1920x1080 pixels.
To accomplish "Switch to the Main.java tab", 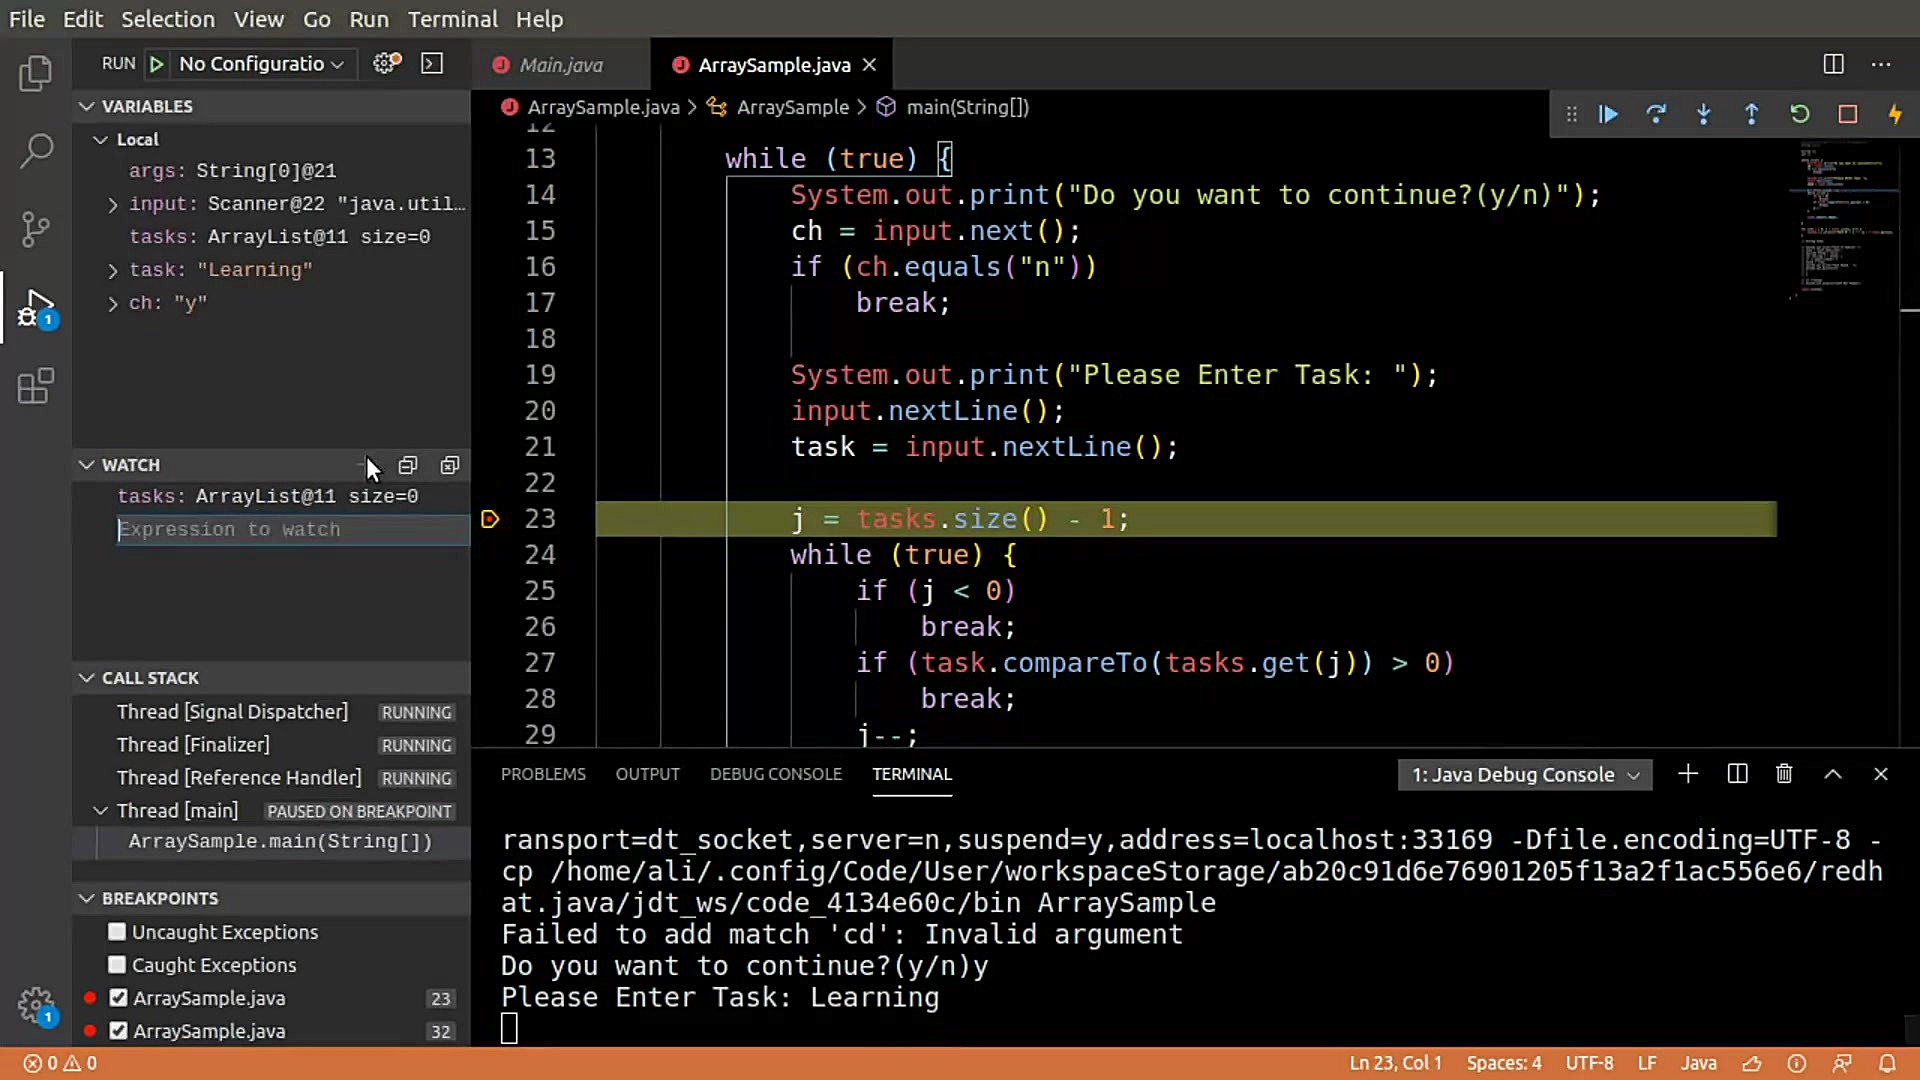I will click(560, 65).
